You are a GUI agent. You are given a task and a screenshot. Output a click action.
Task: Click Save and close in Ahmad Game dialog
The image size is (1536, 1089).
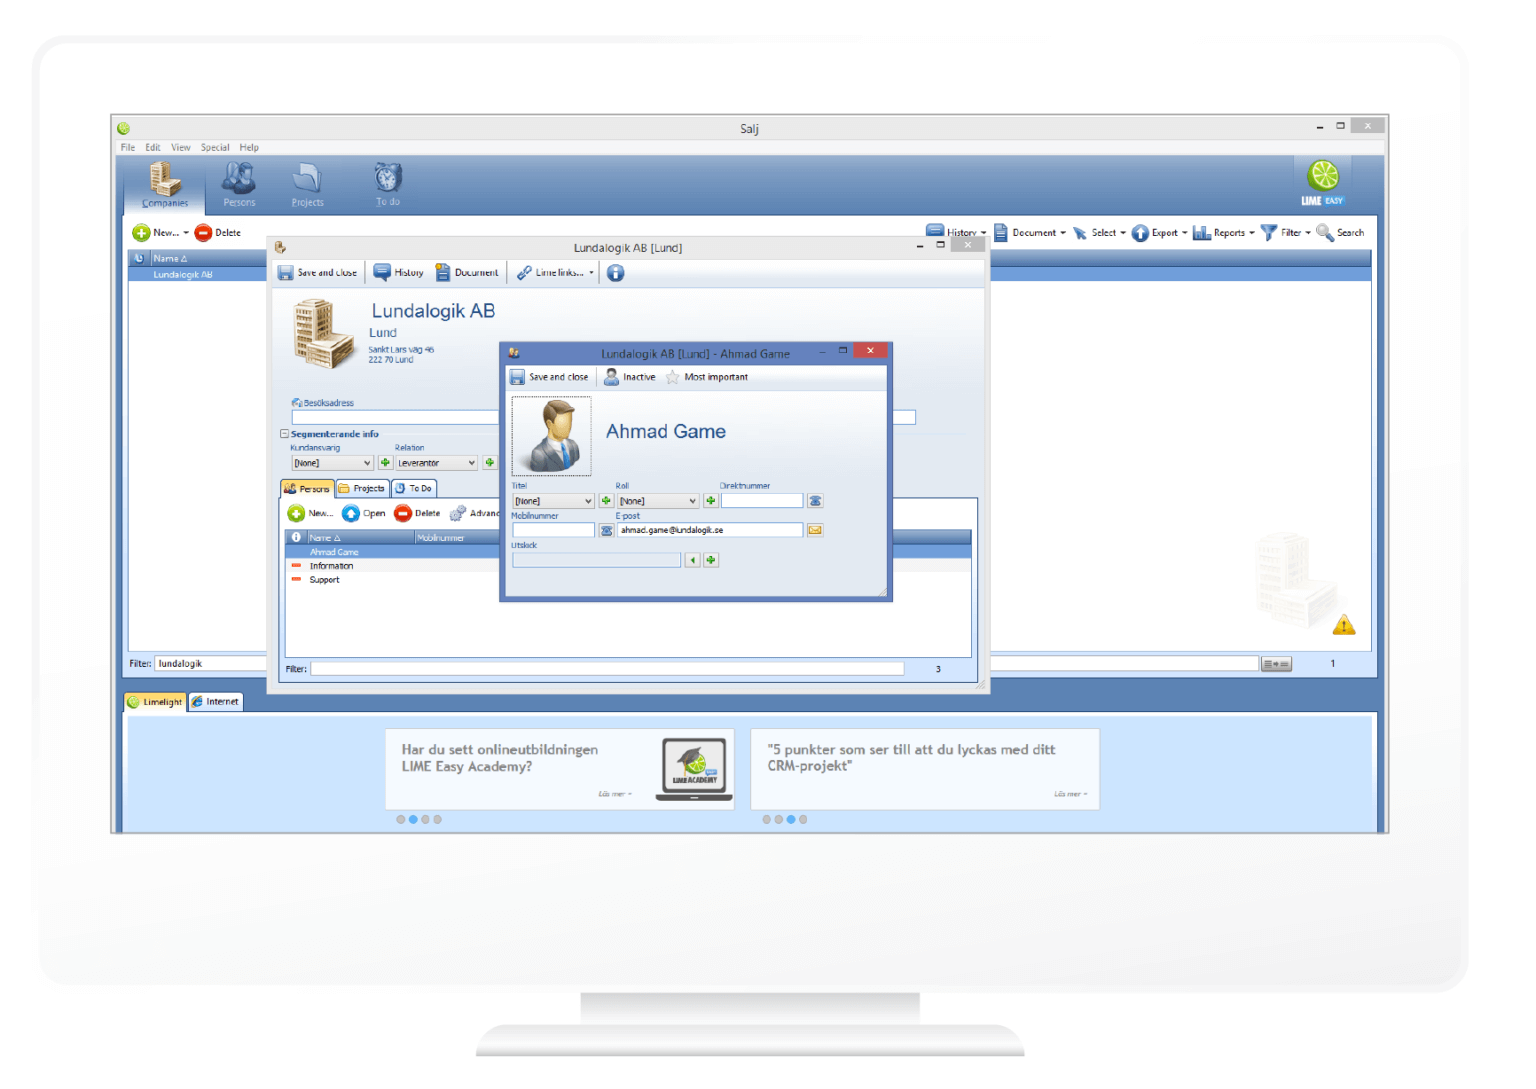click(x=550, y=377)
